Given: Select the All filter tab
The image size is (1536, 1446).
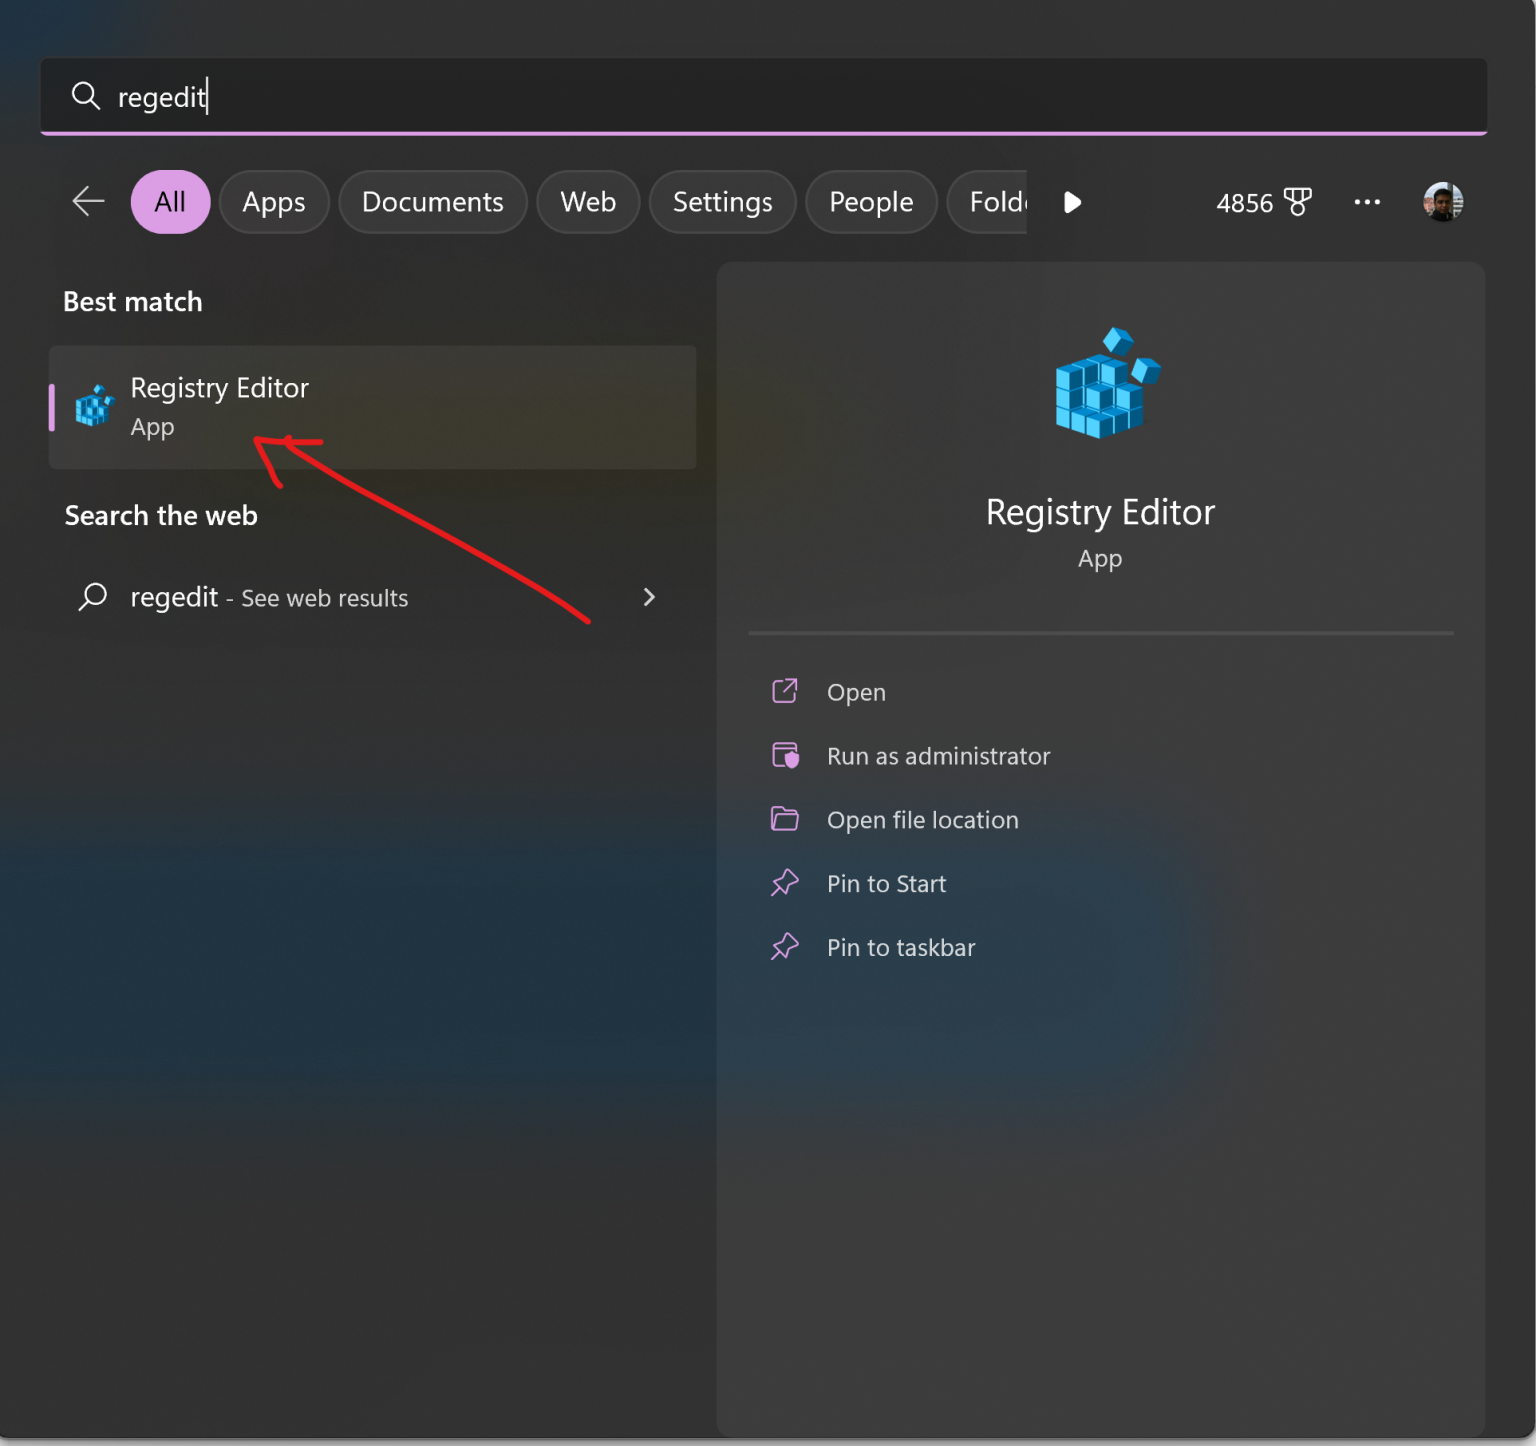Looking at the screenshot, I should click(x=170, y=202).
